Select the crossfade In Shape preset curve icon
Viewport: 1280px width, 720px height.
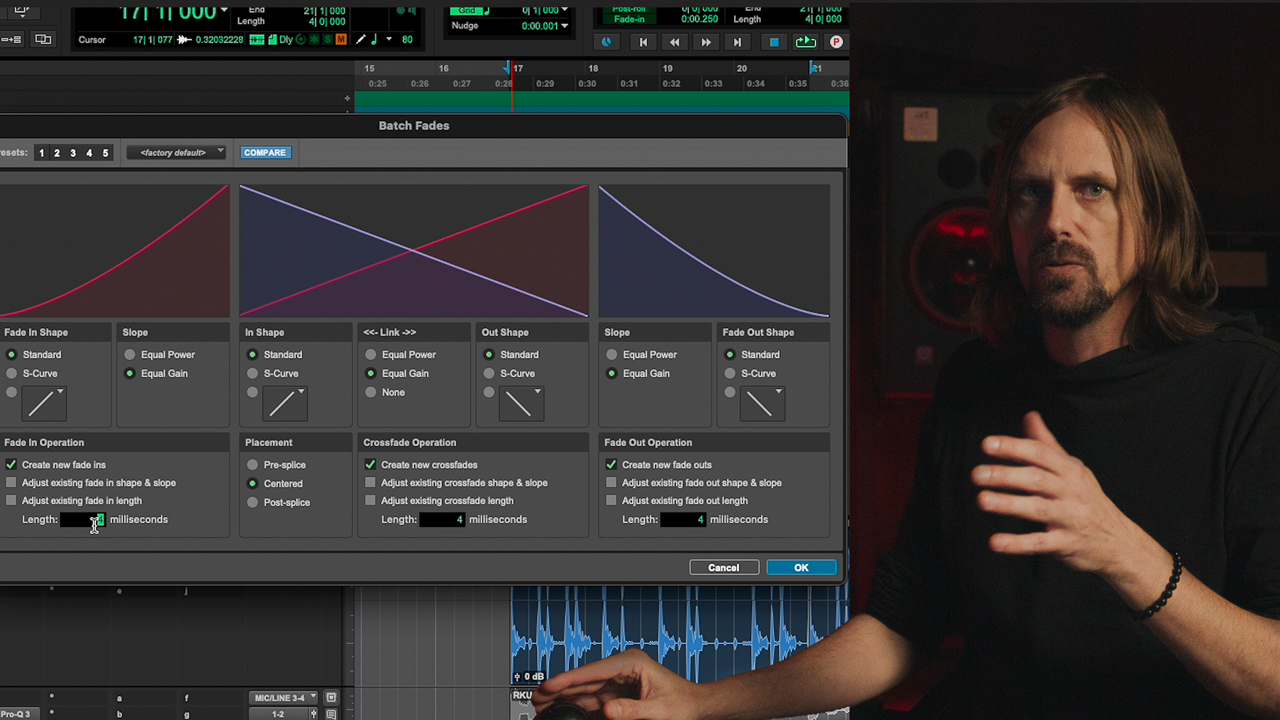[286, 402]
